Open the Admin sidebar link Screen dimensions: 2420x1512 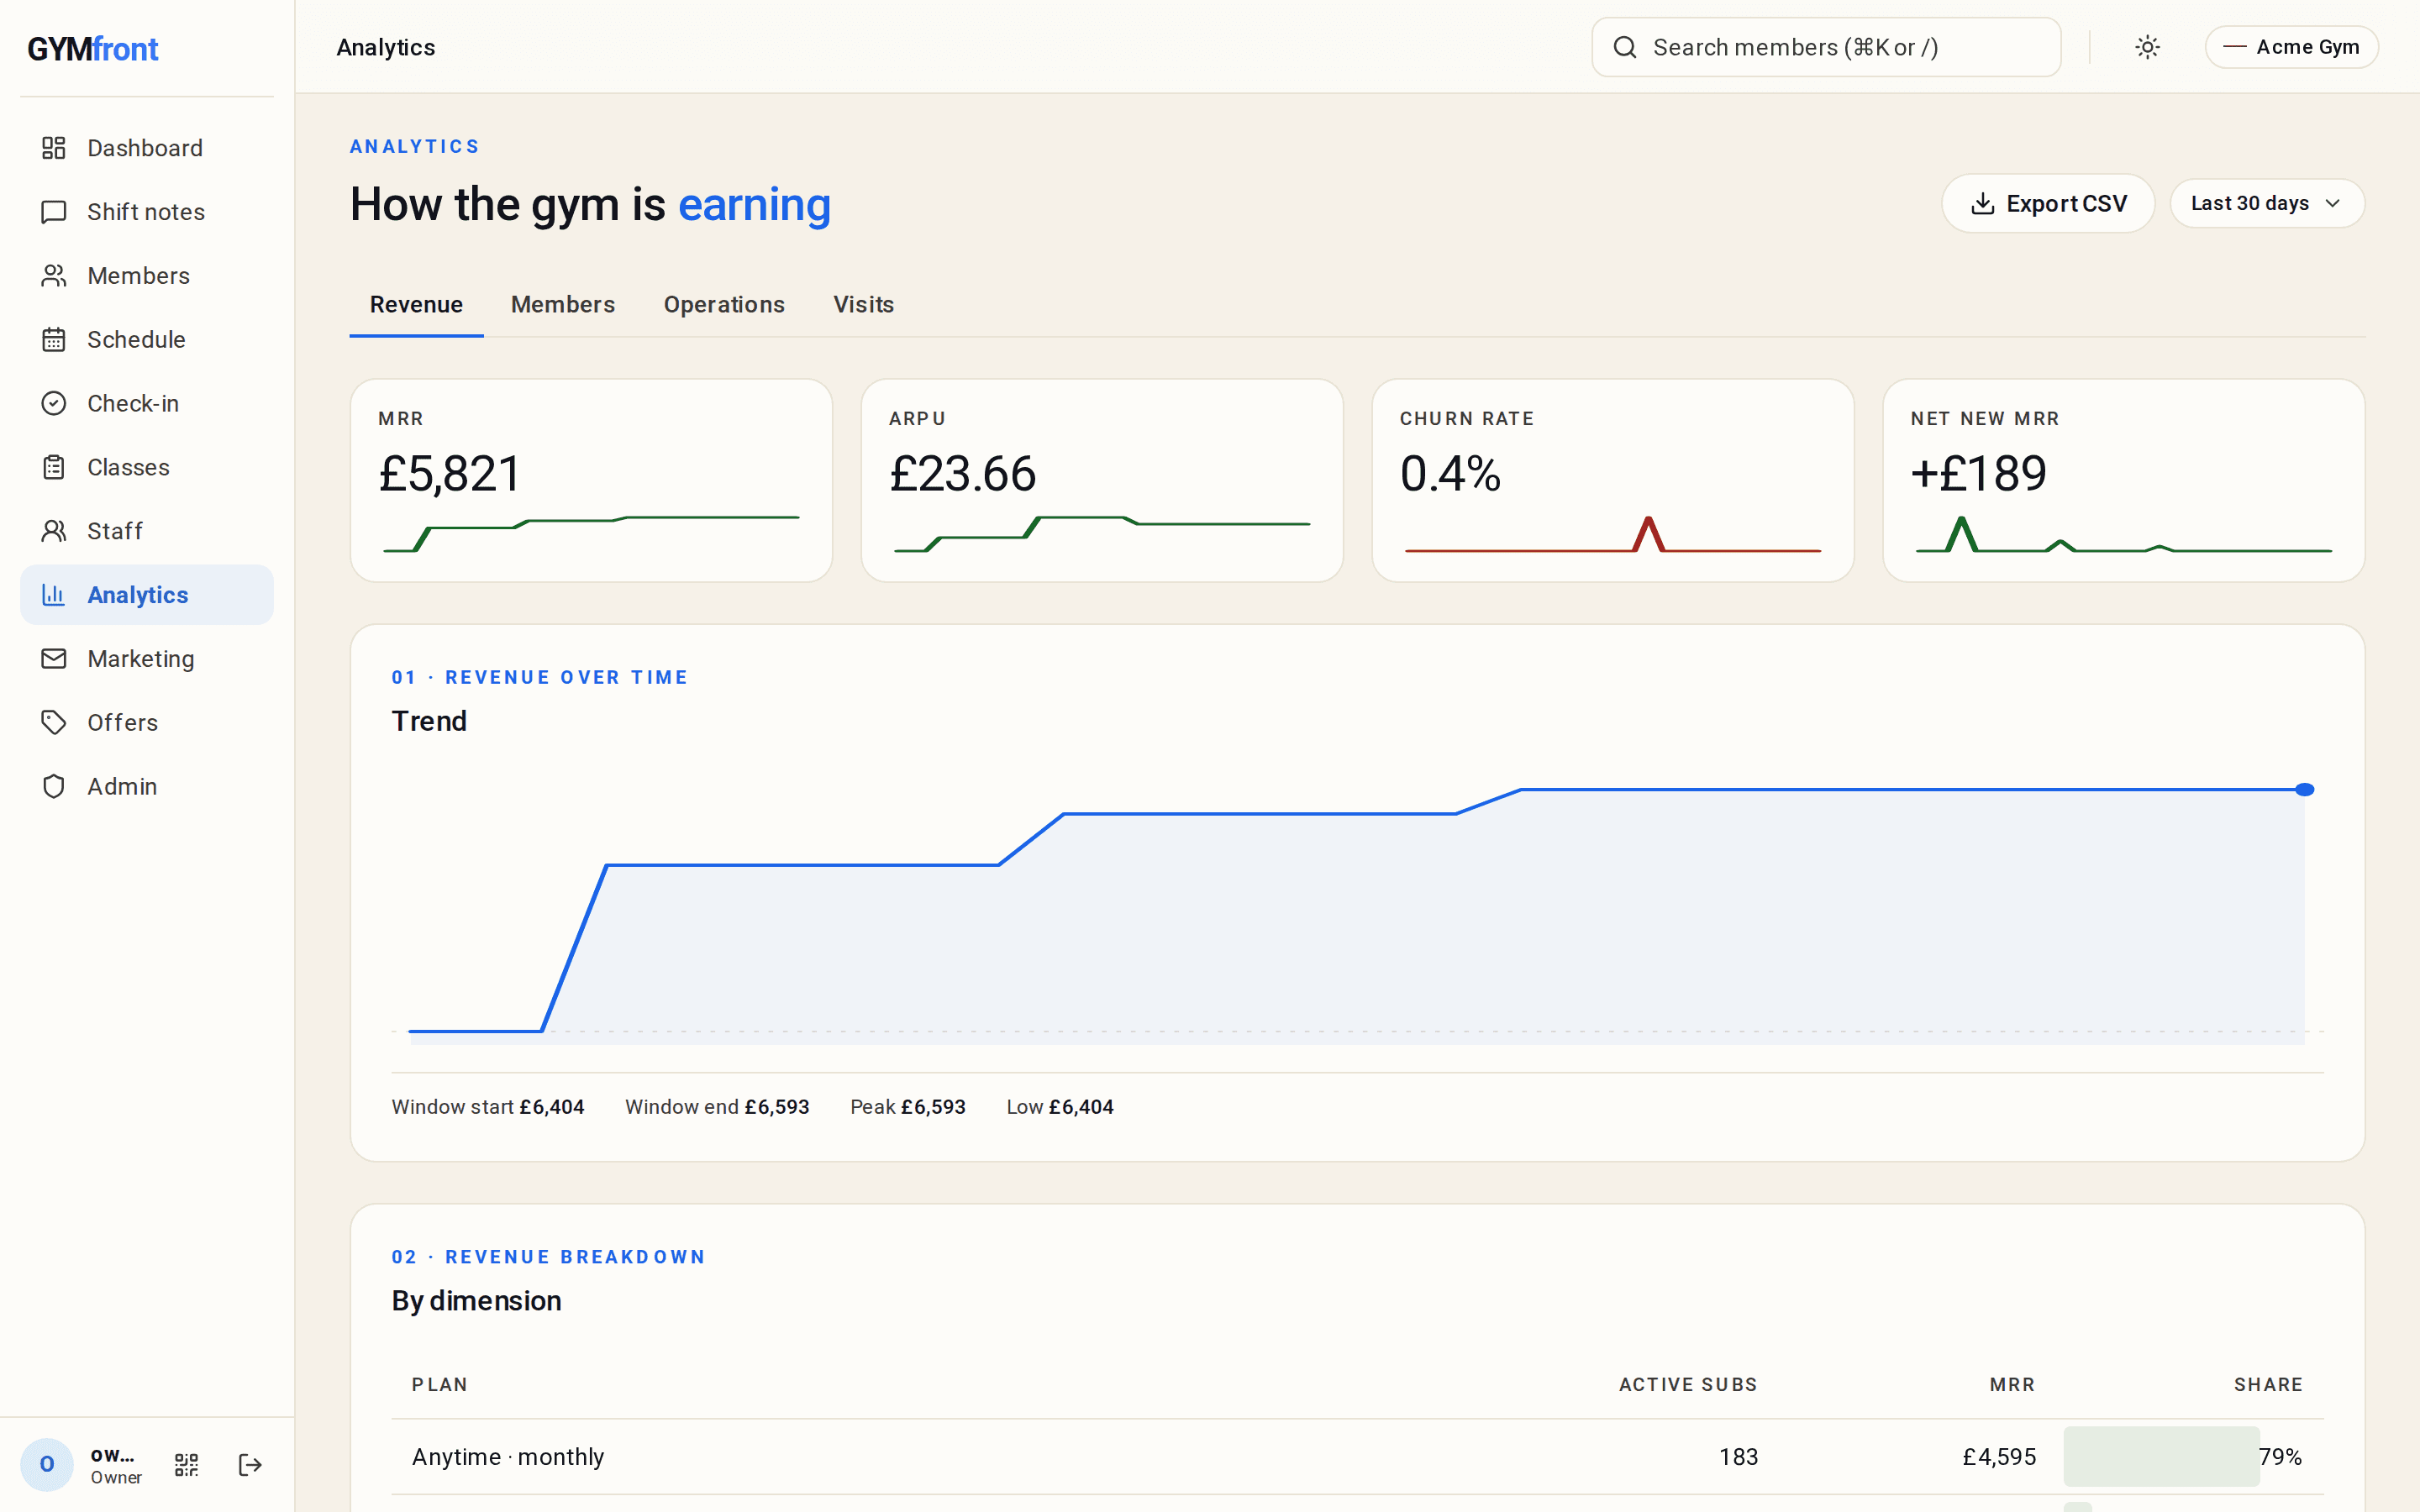(x=147, y=786)
